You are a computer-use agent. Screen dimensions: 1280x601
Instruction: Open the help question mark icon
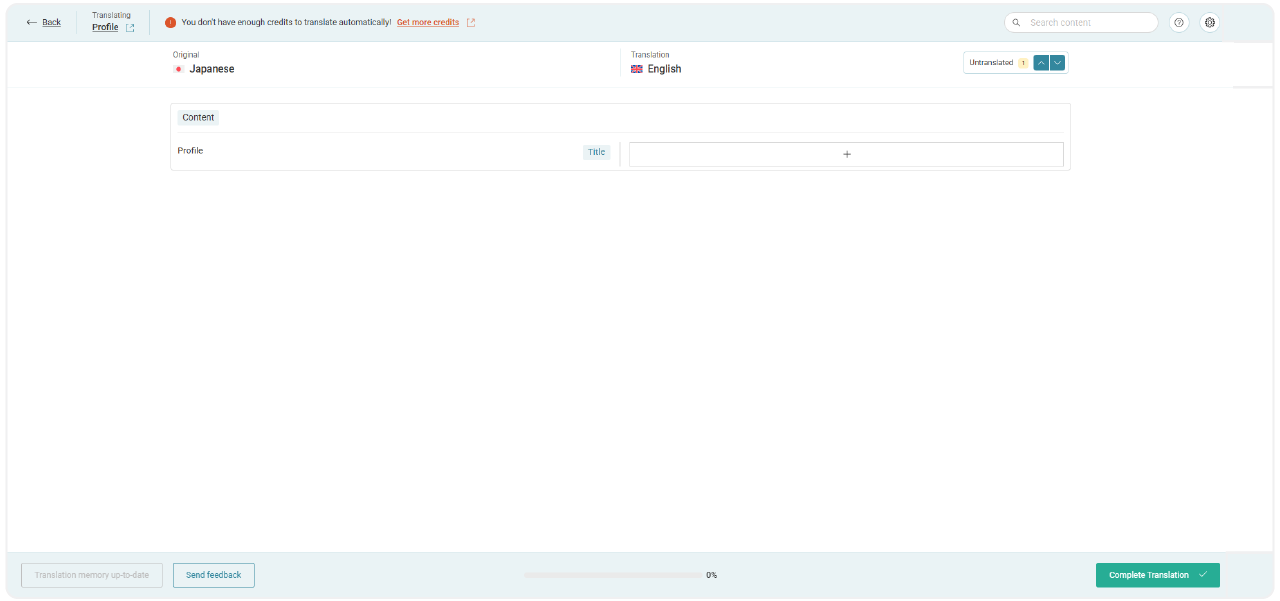click(x=1179, y=22)
